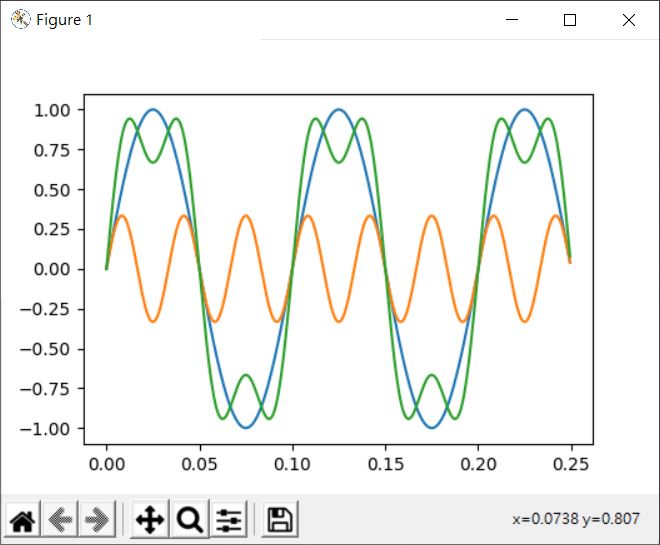The width and height of the screenshot is (660, 545).
Task: Click the x-axis tick label 0.20
Action: tap(478, 465)
